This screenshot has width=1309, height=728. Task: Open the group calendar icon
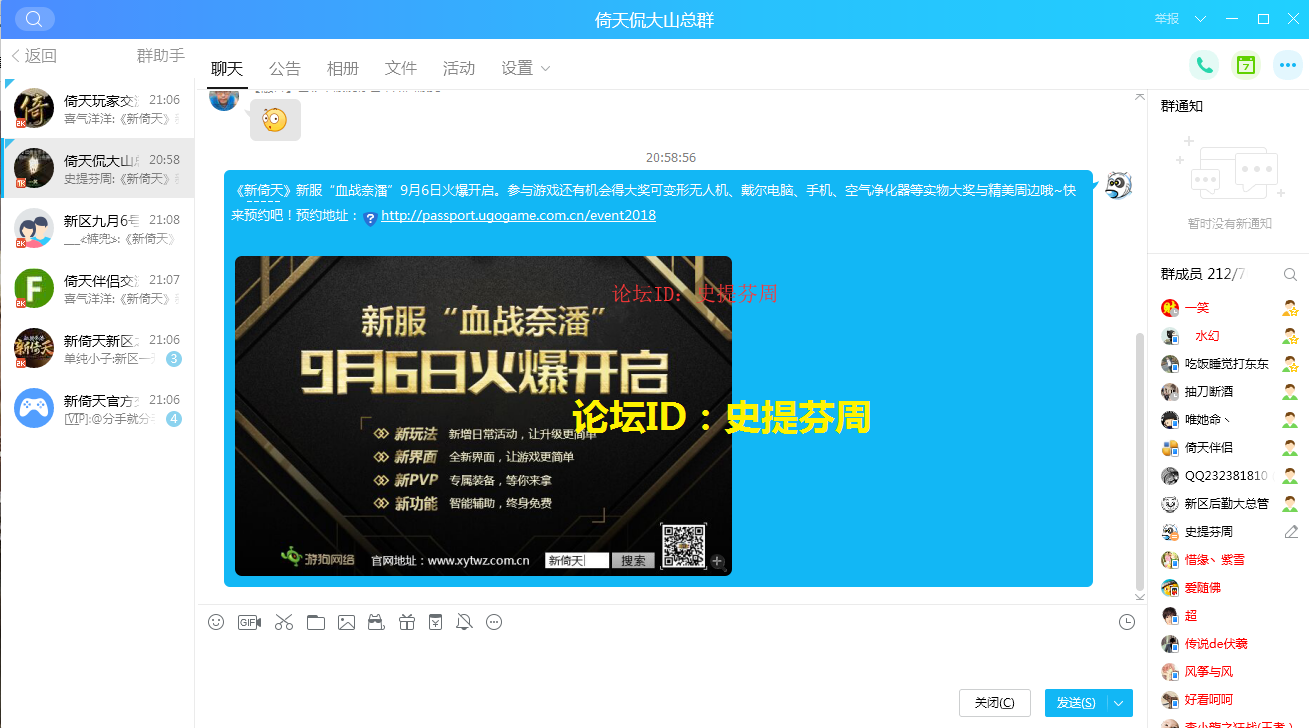click(1246, 65)
